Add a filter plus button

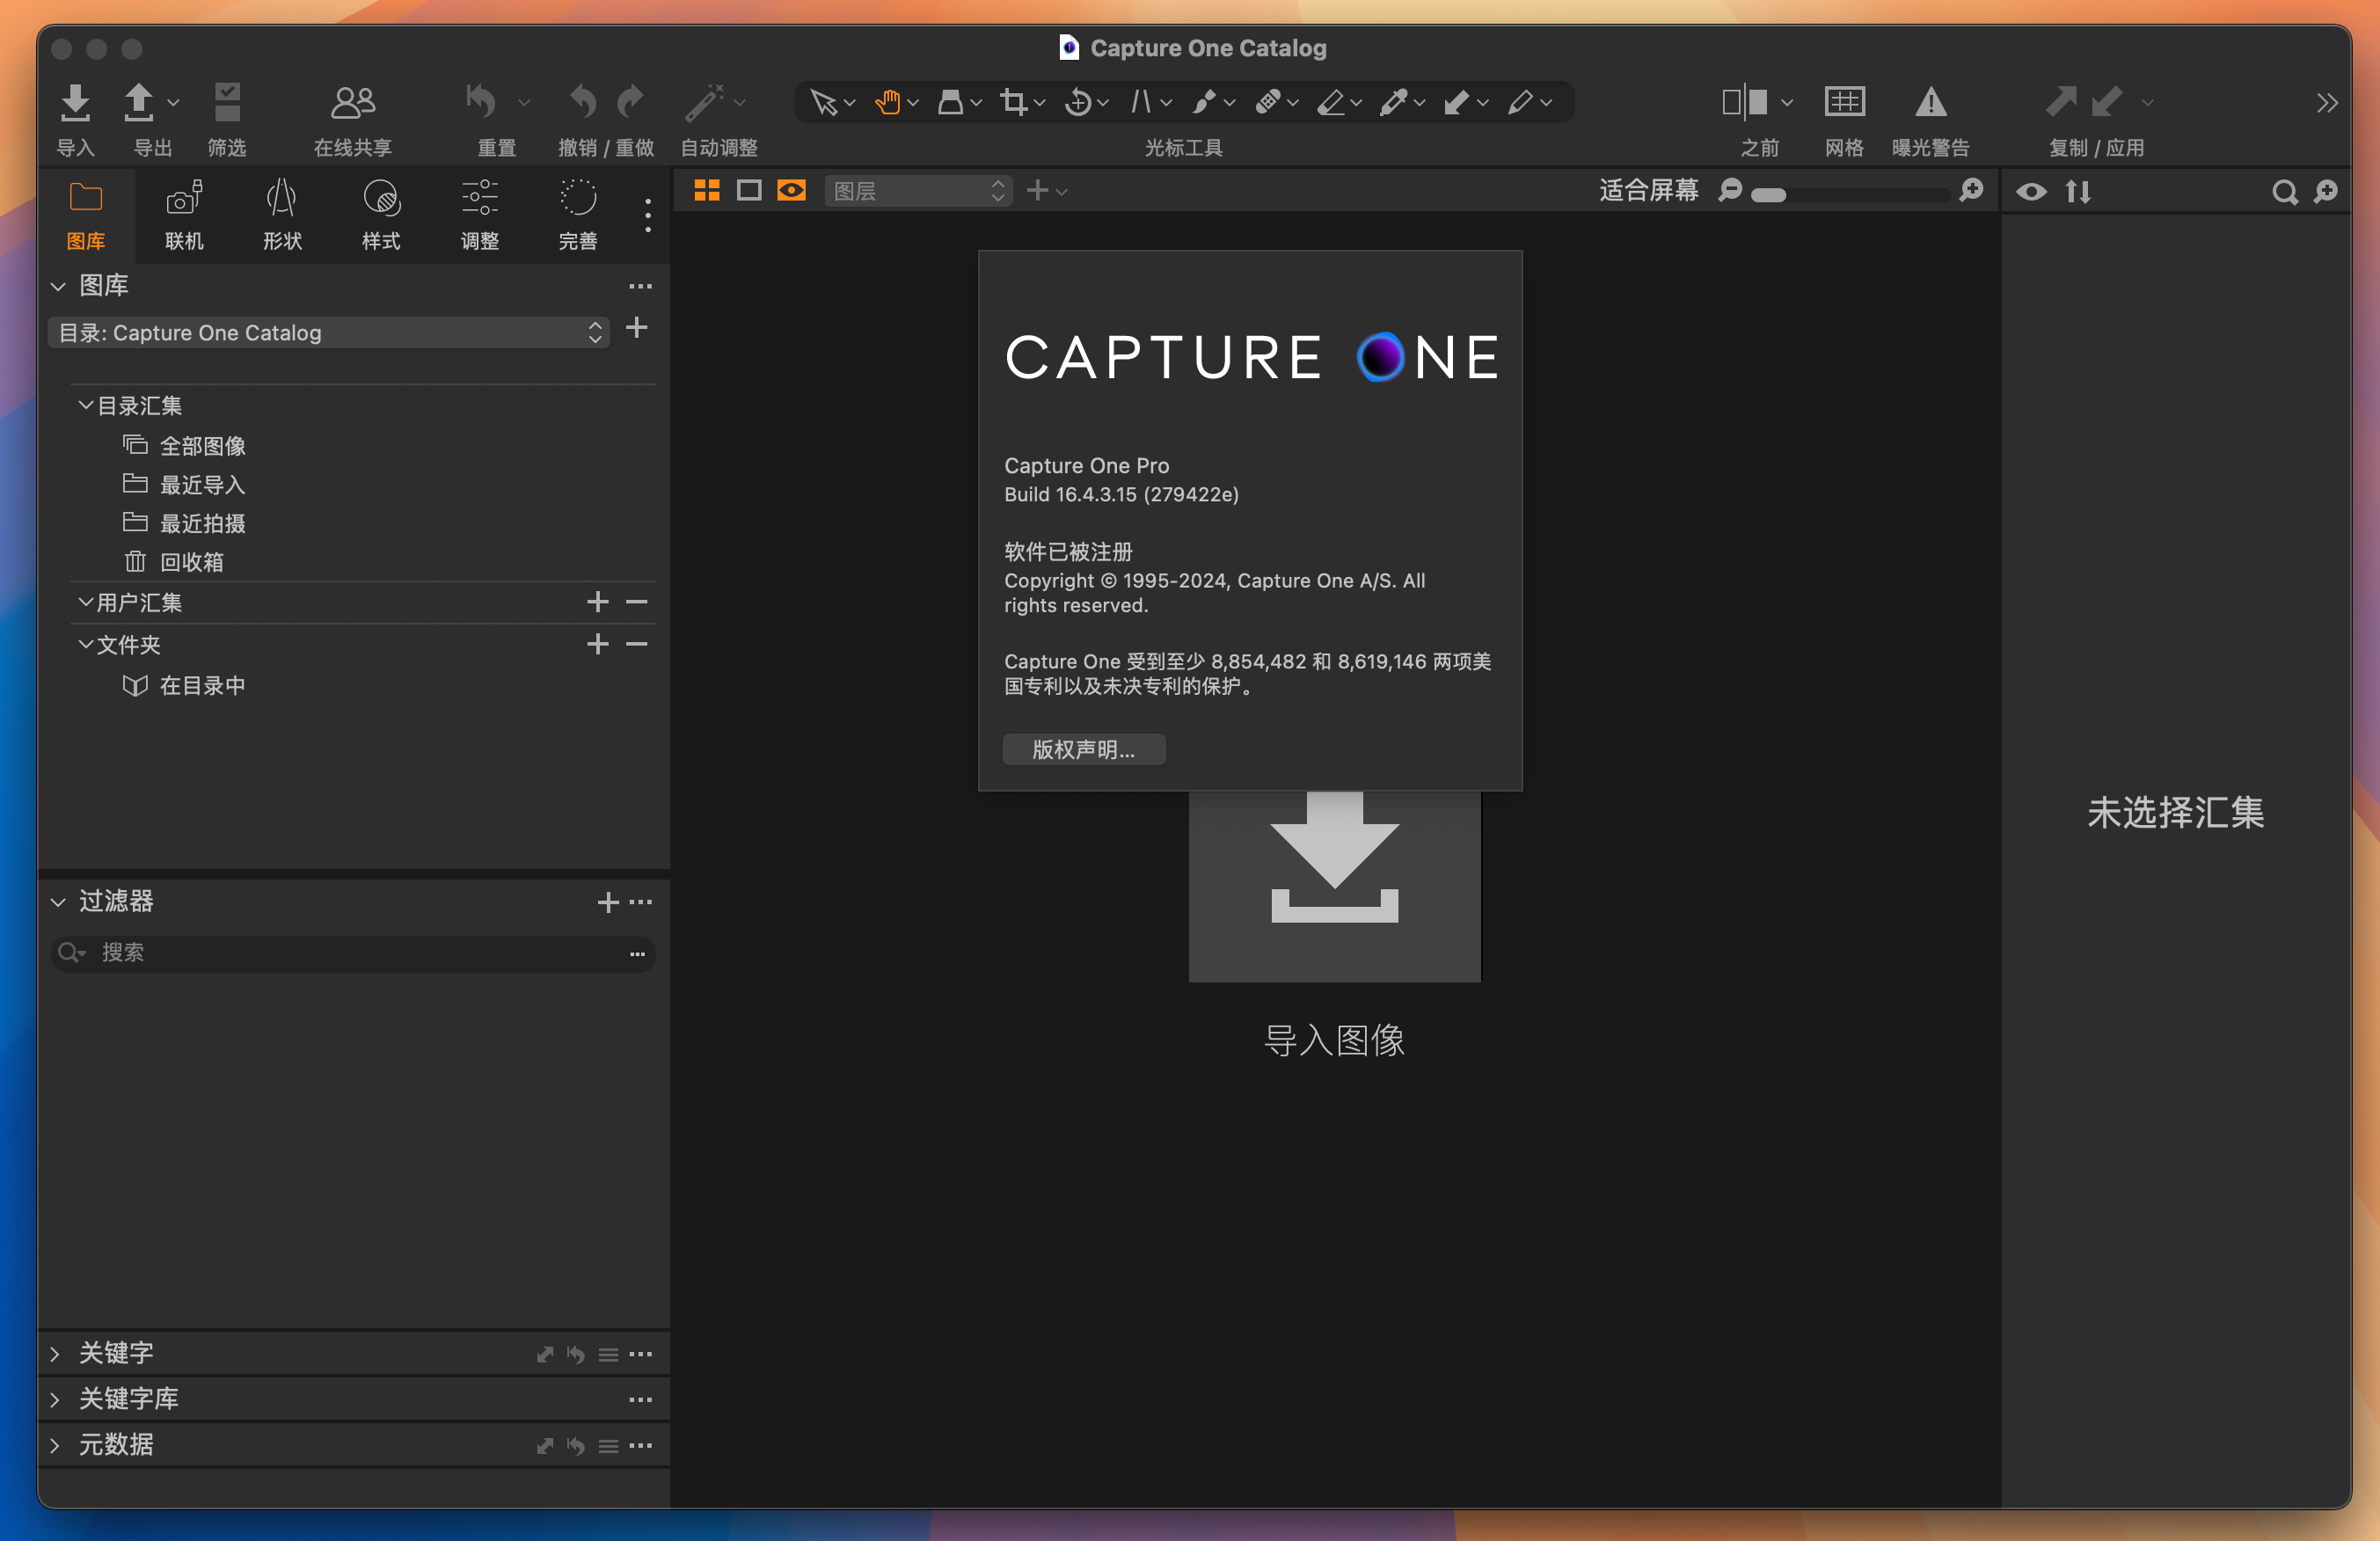[x=608, y=903]
